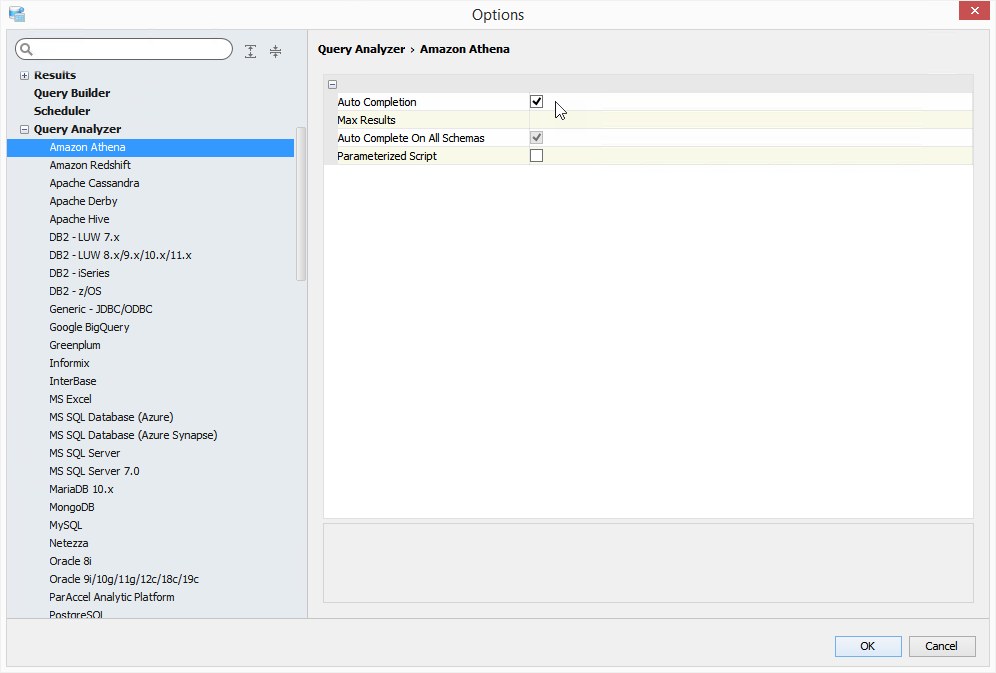This screenshot has height=673, width=996.
Task: Select Amazon Redshift in the tree
Action: click(90, 165)
